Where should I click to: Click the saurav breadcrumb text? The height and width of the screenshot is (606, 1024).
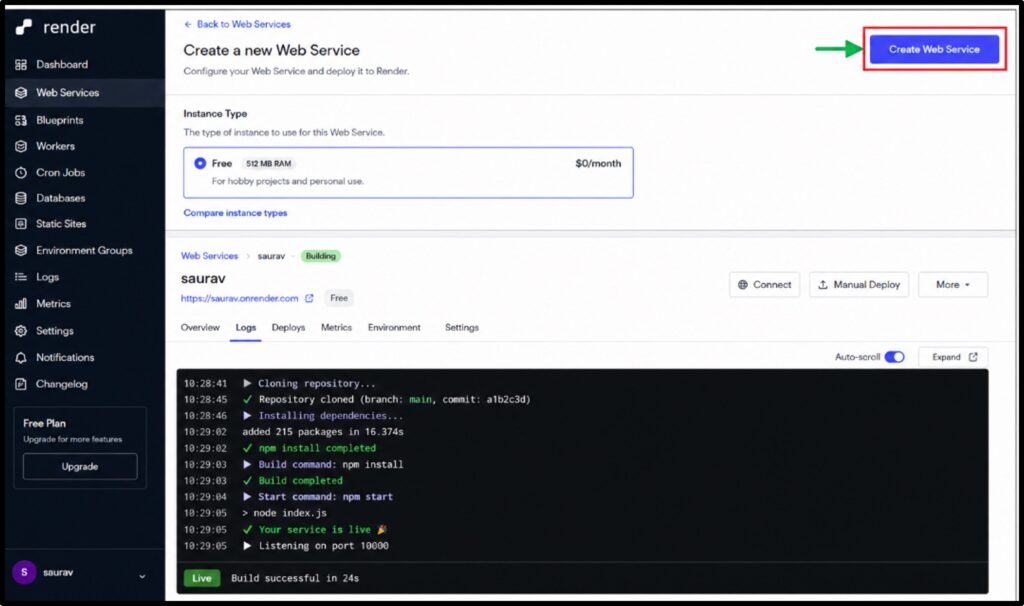(271, 256)
